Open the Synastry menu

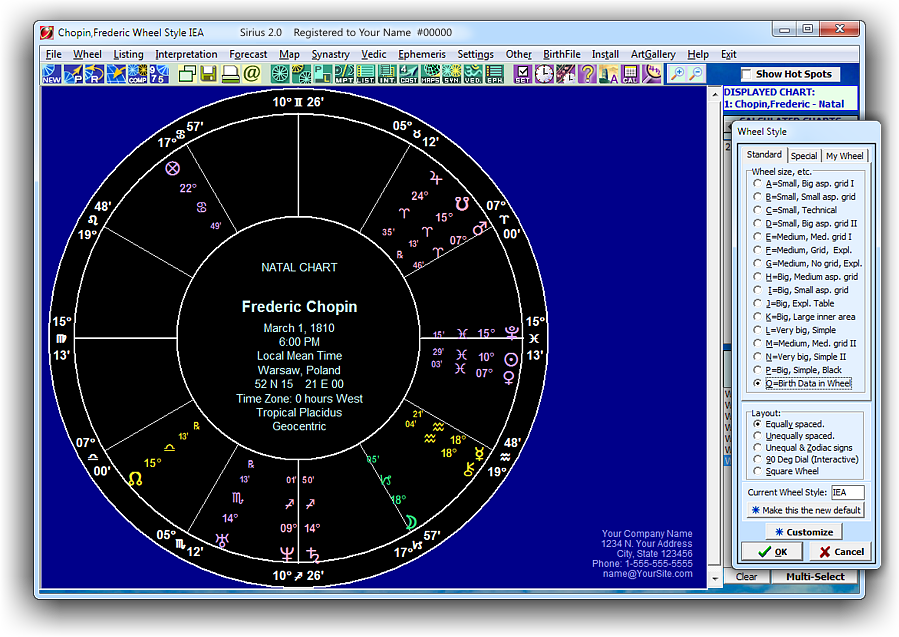(330, 54)
